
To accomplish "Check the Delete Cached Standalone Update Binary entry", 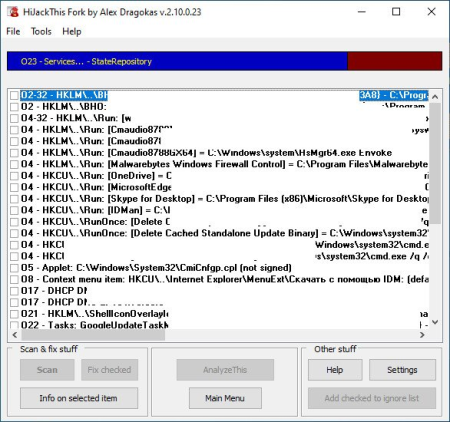I will 14,233.
